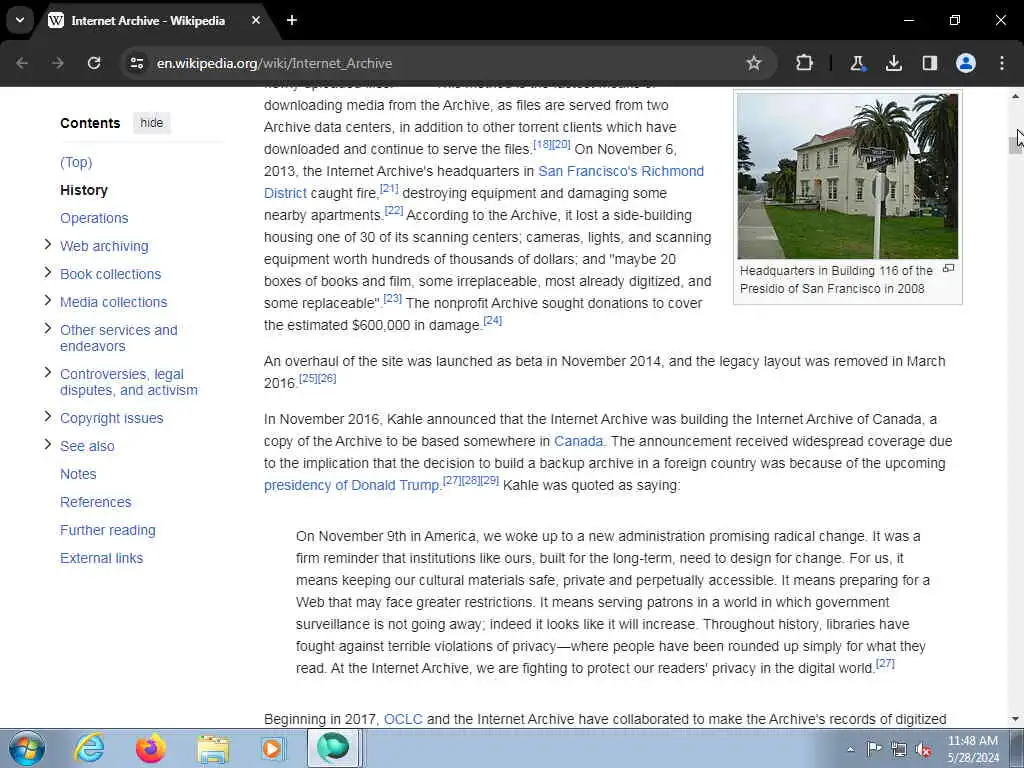
Task: Expand Copyright issues subsection chevron
Action: [x=47, y=416]
